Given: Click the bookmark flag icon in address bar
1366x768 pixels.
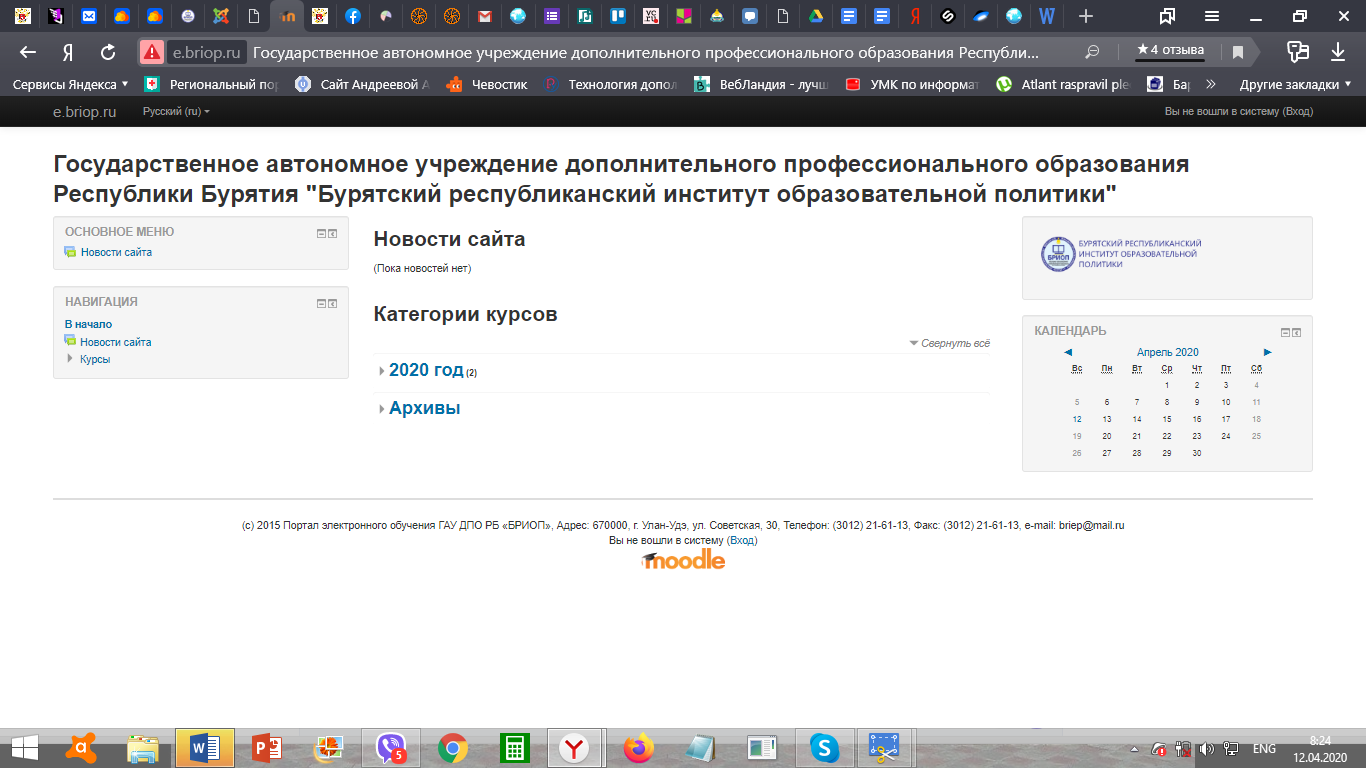Looking at the screenshot, I should coord(1238,52).
